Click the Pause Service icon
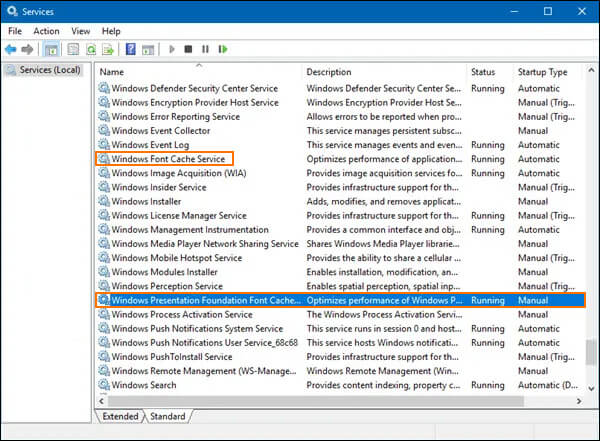Viewport: 600px width, 441px height. [205, 49]
